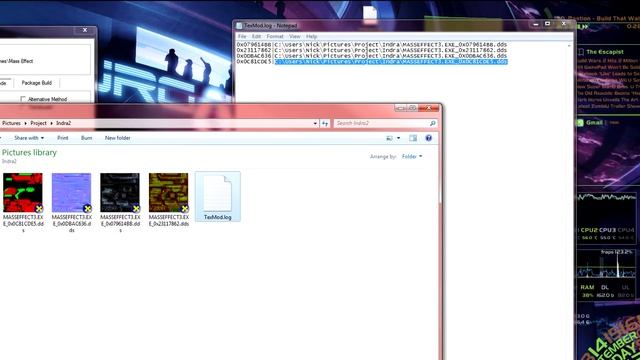Viewport: 640px width, 360px height.
Task: Click the Pictures breadcrumb in Explorer address bar
Action: coord(11,123)
